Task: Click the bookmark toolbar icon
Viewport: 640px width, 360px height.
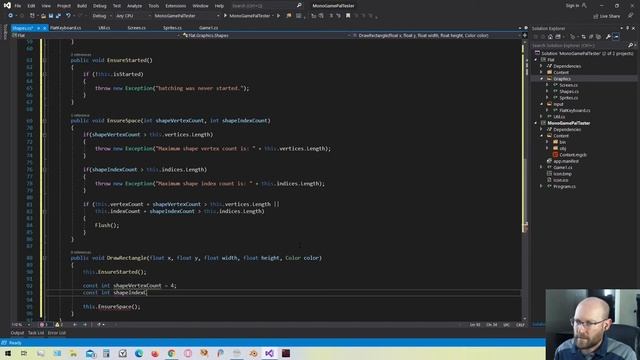Action: (x=348, y=16)
